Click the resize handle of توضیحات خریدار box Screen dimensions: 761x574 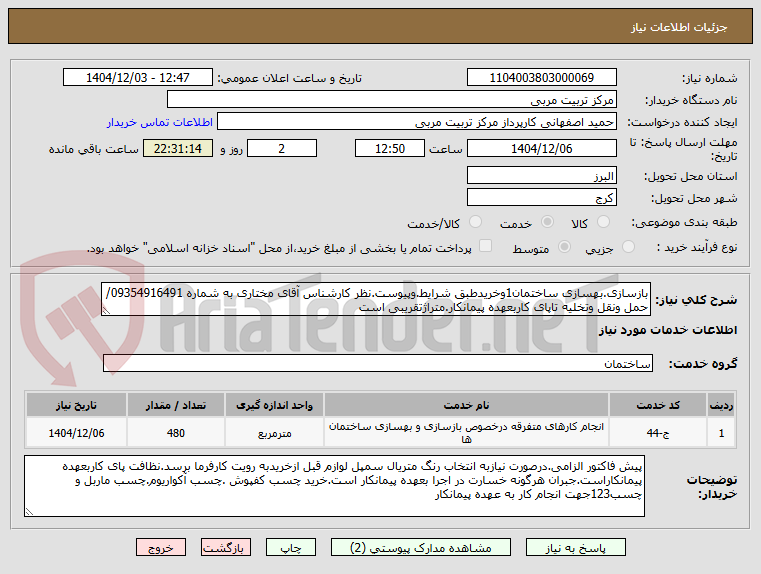[x=29, y=511]
